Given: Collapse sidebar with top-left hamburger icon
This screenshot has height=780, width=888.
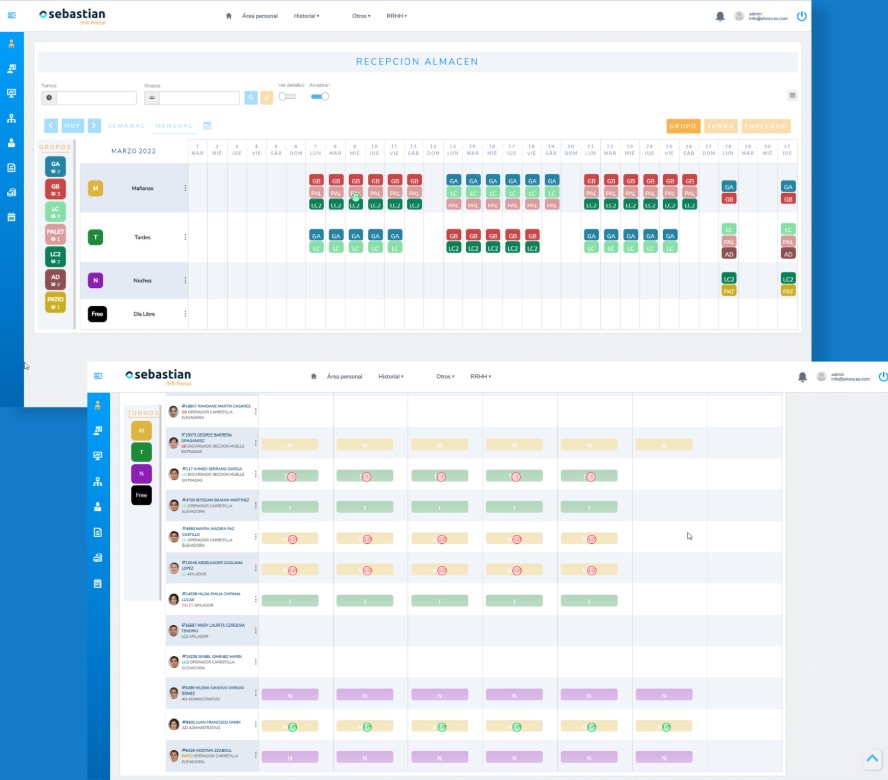Looking at the screenshot, I should 12,16.
